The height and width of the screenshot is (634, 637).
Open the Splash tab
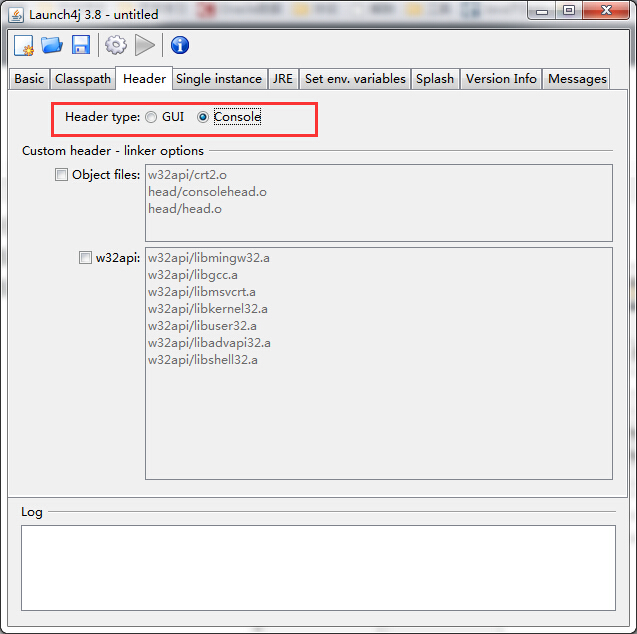[435, 78]
